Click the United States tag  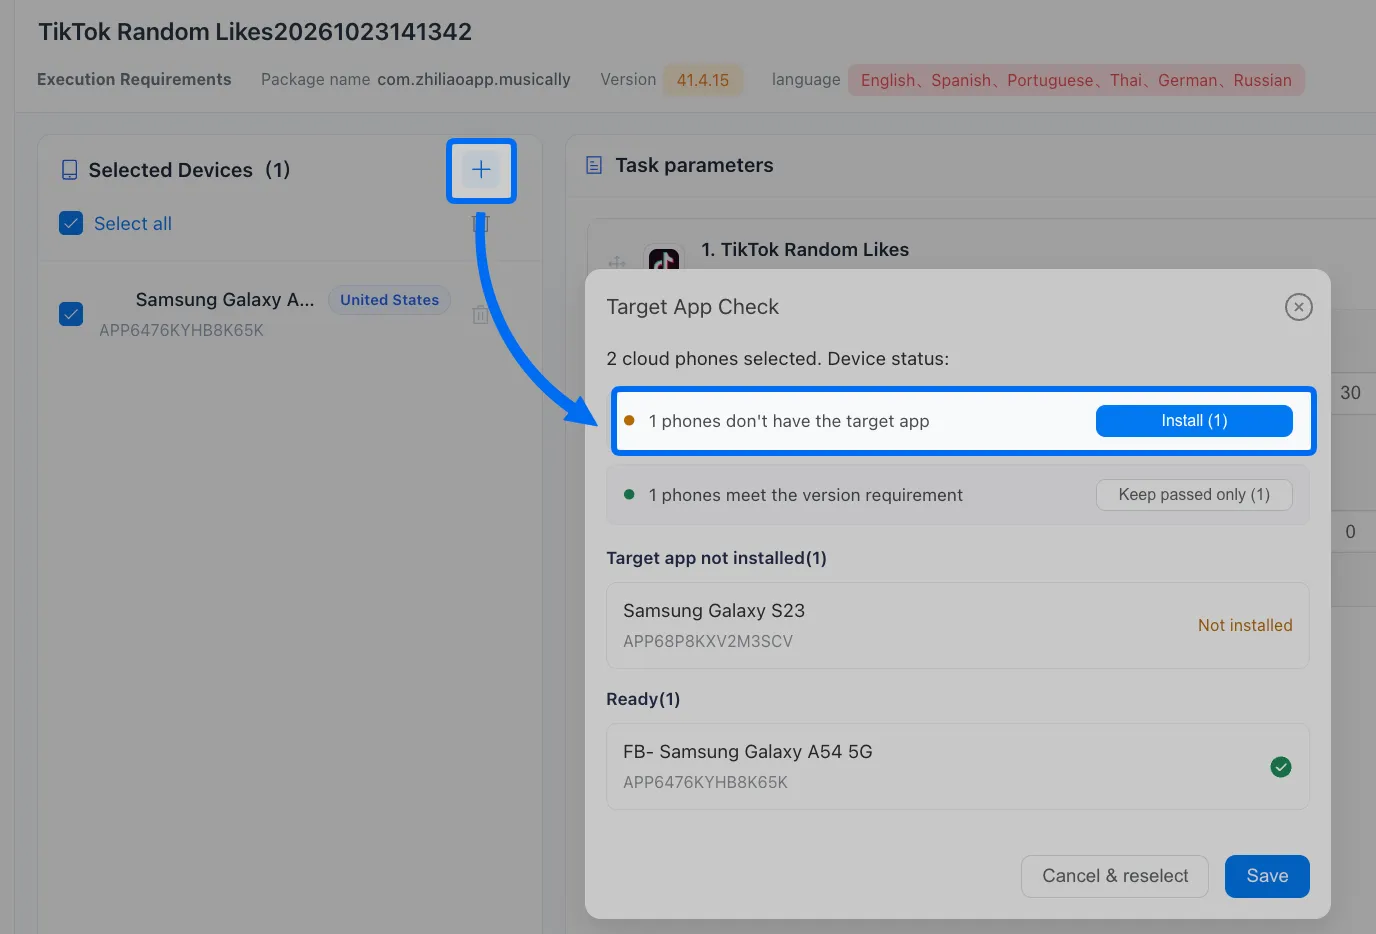click(389, 300)
